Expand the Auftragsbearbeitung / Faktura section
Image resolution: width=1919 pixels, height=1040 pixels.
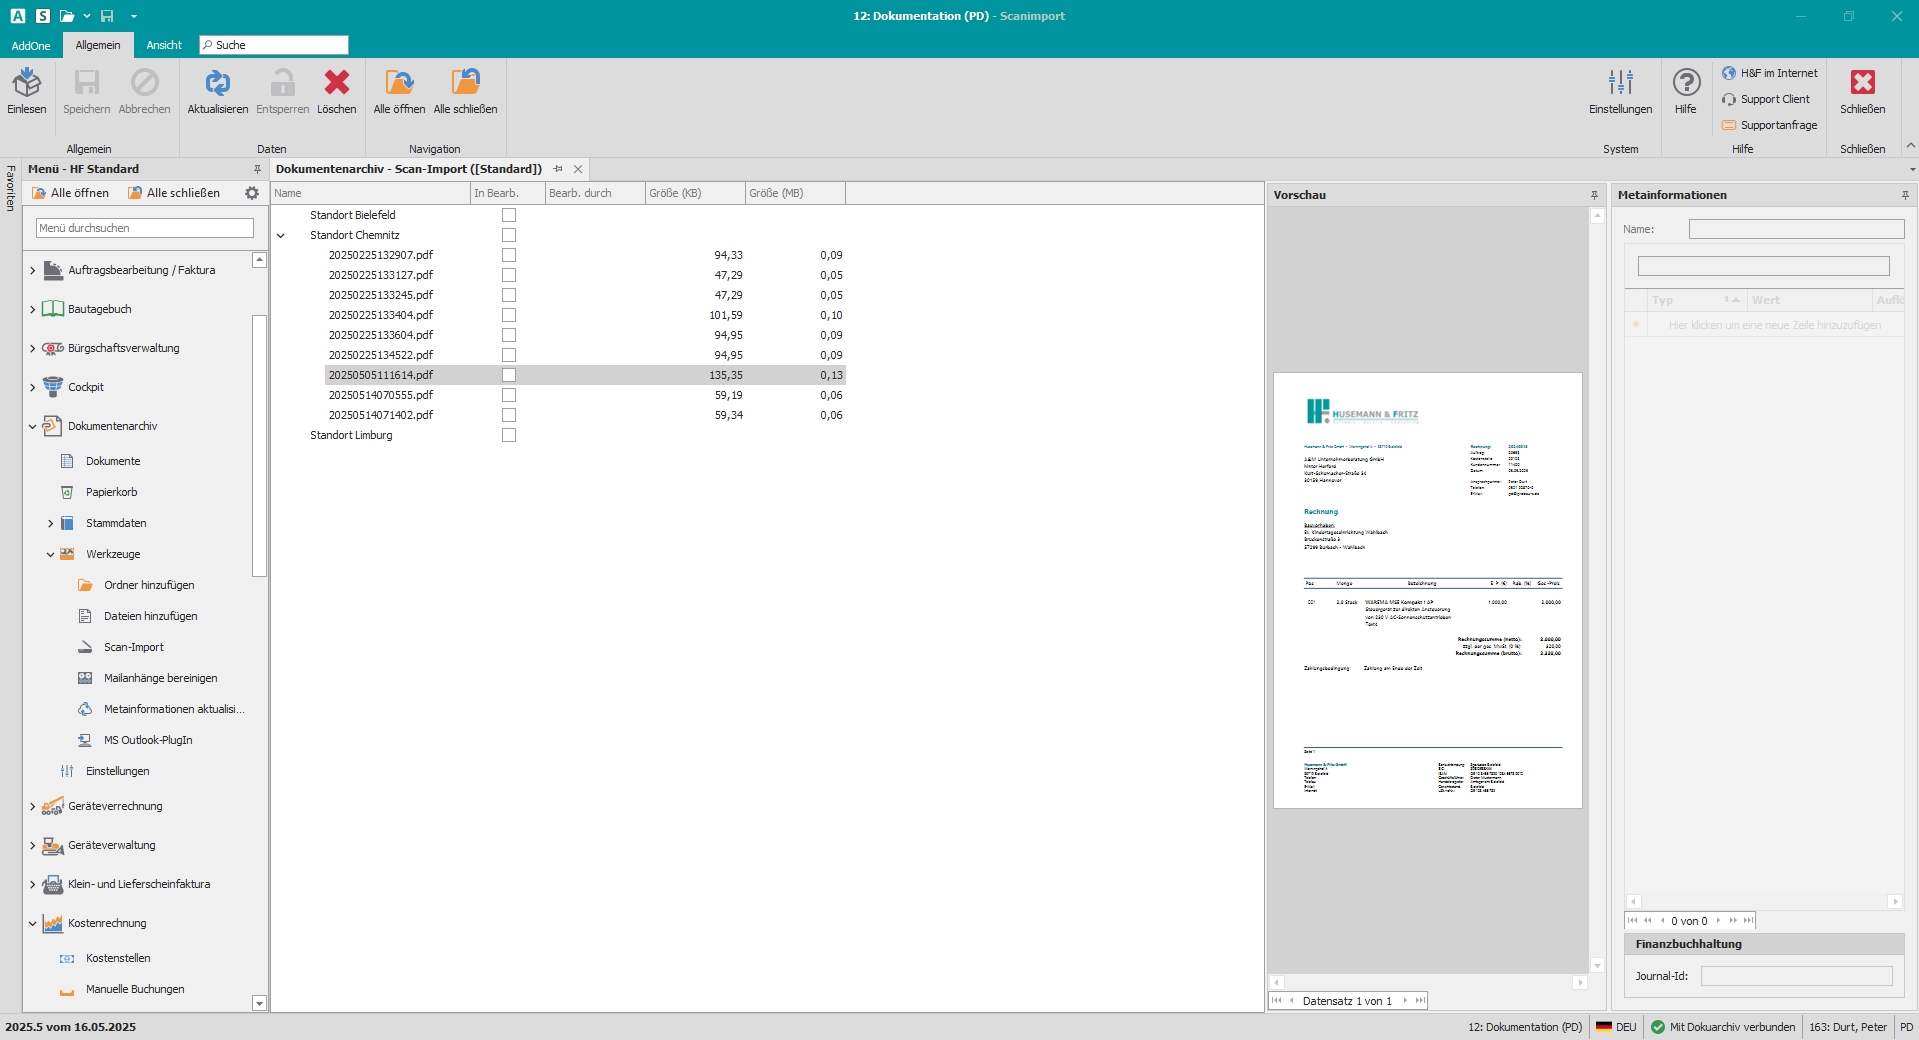tap(31, 270)
